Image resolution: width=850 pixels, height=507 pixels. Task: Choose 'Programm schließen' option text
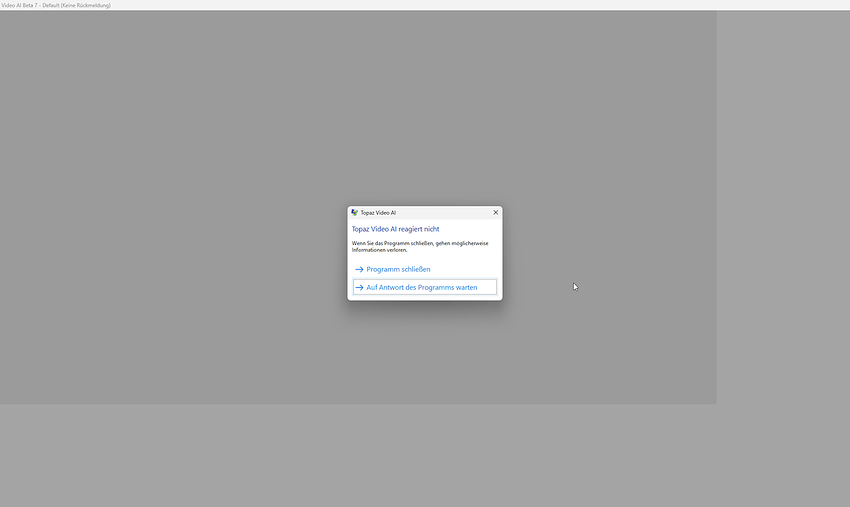point(398,270)
